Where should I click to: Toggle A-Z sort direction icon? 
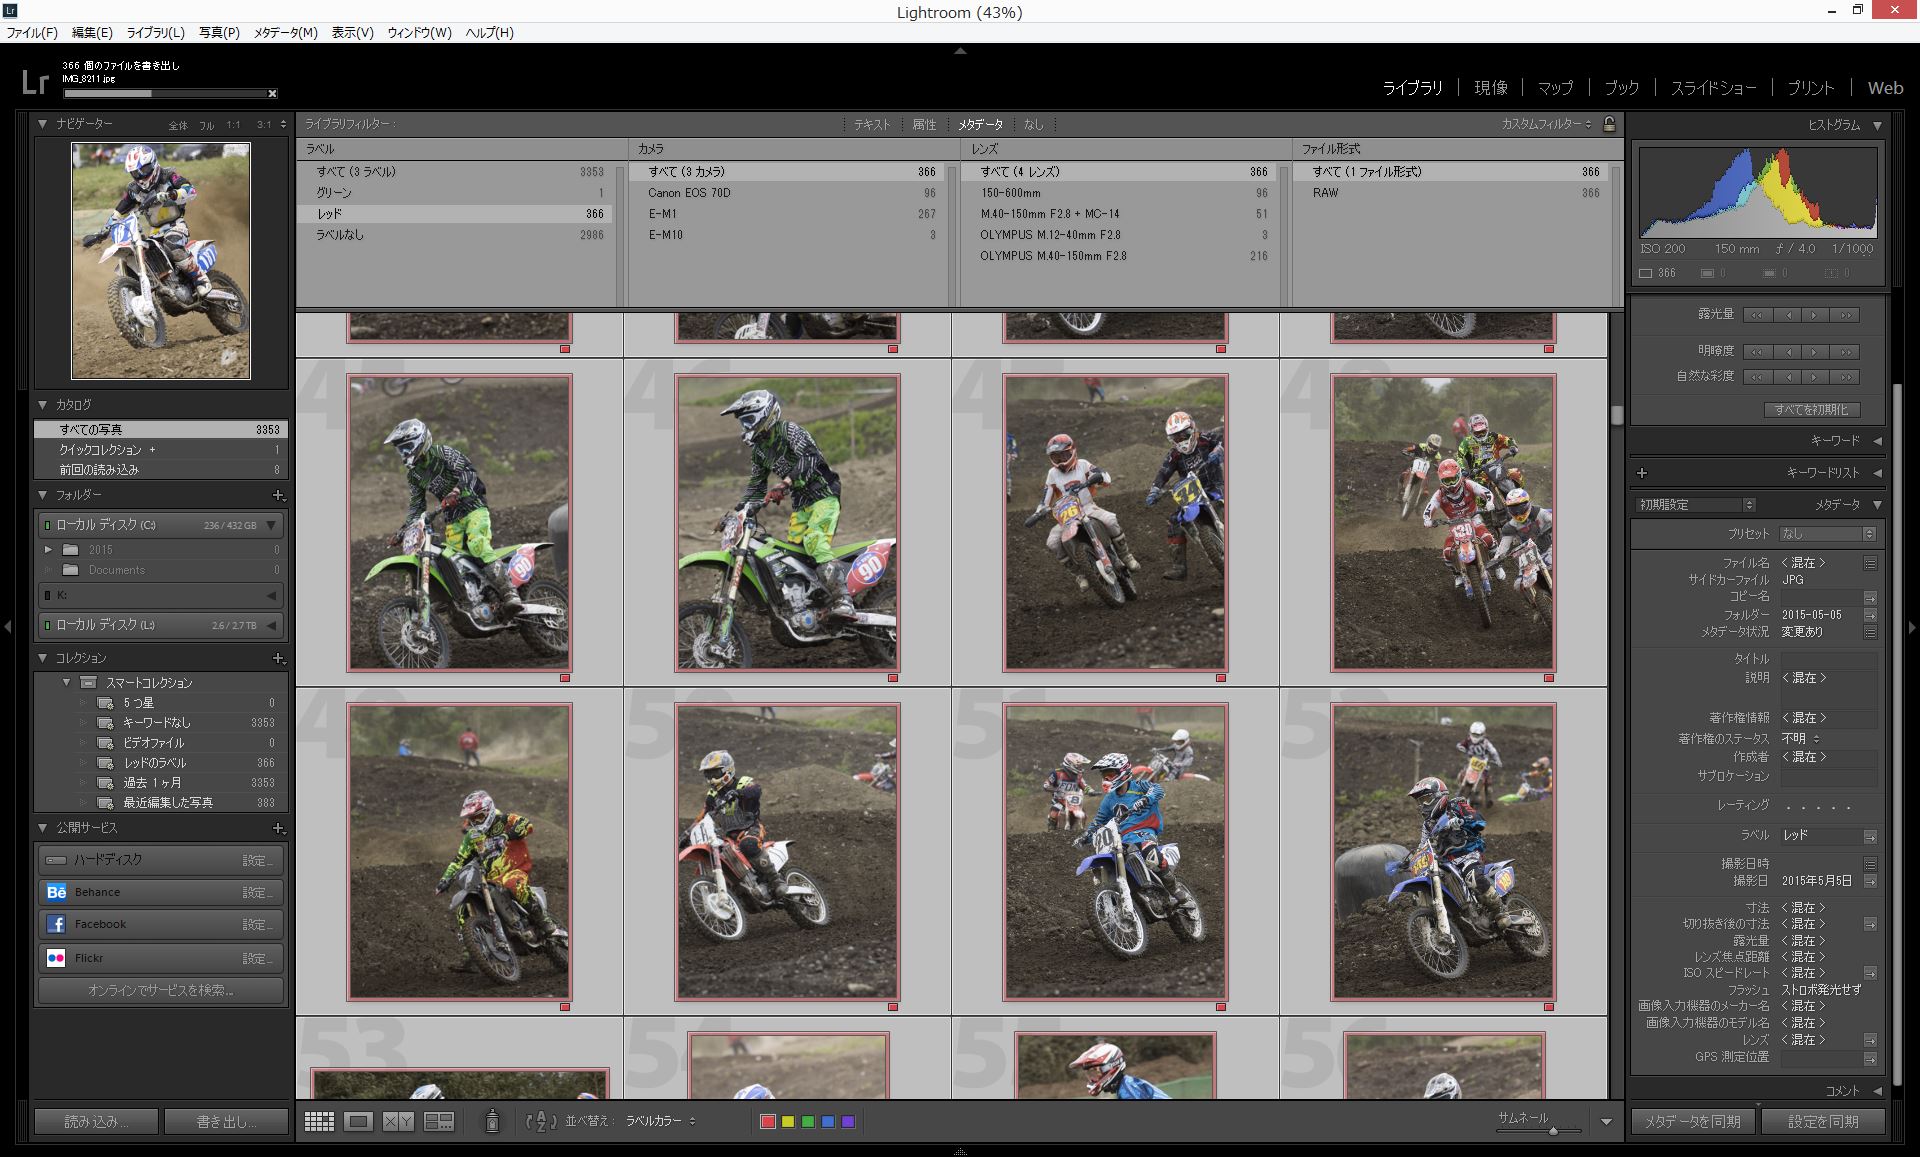[x=540, y=1121]
